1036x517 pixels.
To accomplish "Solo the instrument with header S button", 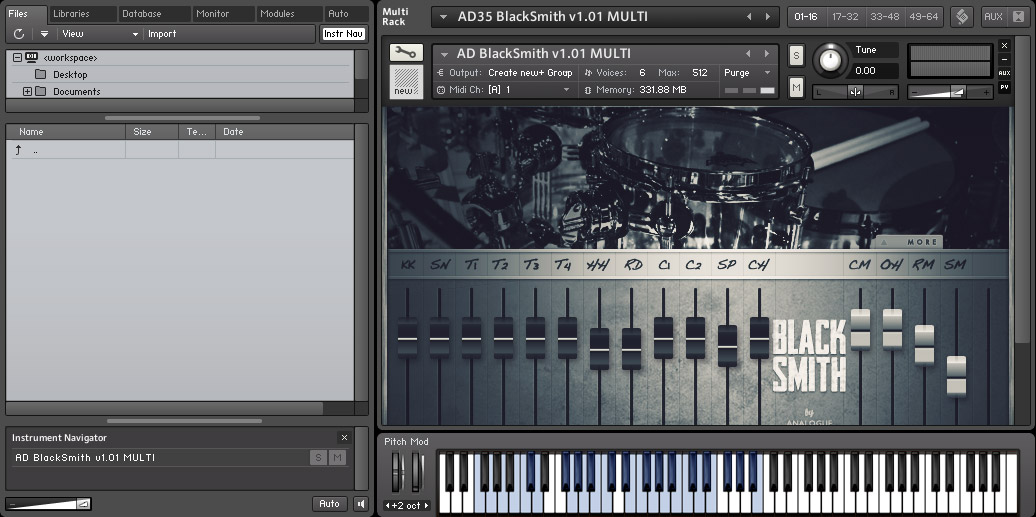I will tap(796, 54).
